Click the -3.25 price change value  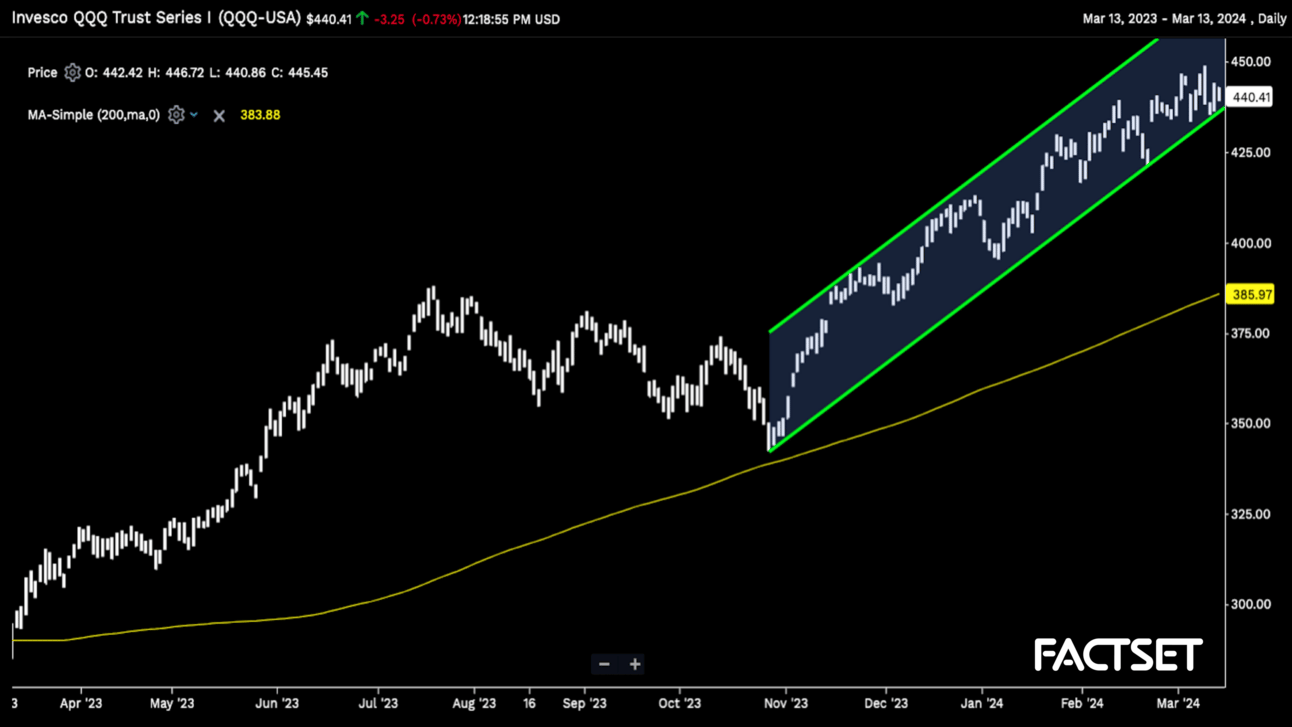pos(389,19)
